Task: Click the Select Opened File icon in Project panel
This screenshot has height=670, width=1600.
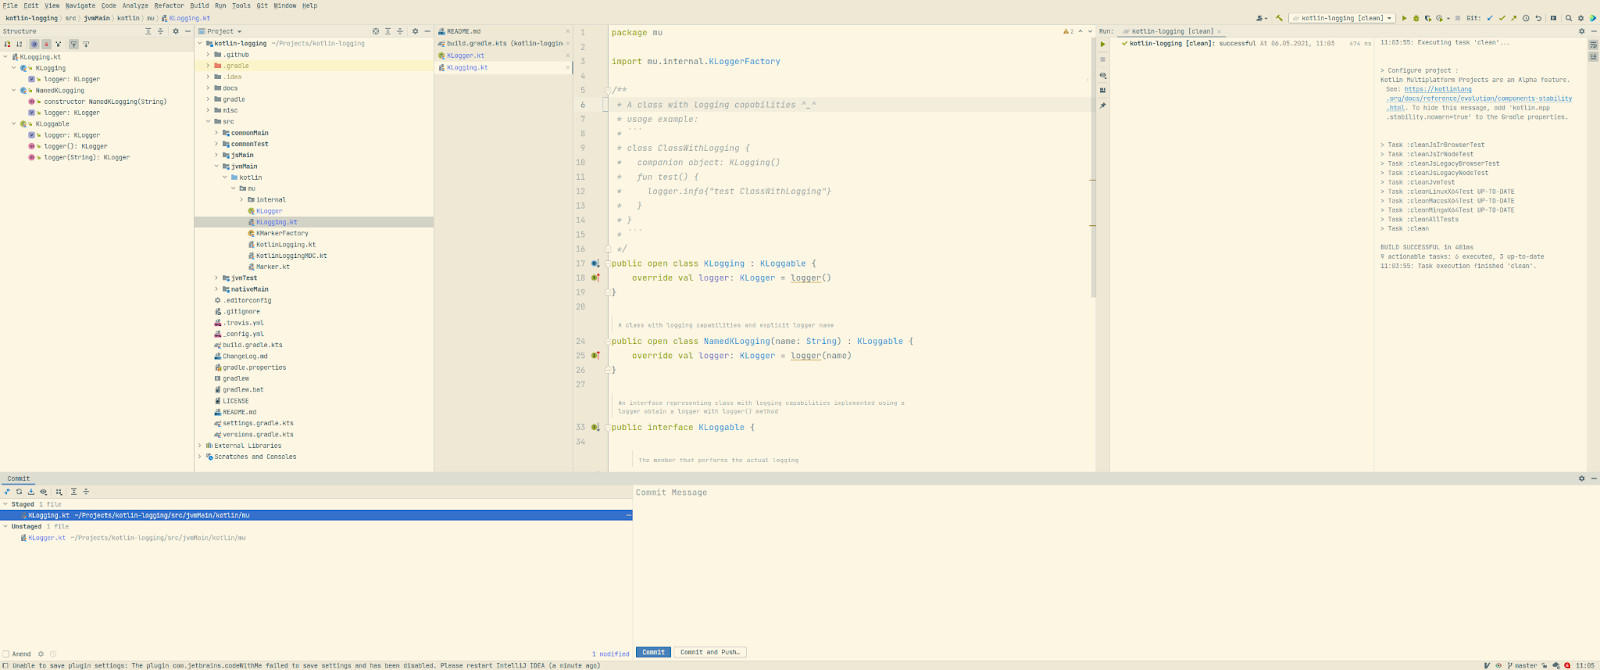Action: click(376, 31)
